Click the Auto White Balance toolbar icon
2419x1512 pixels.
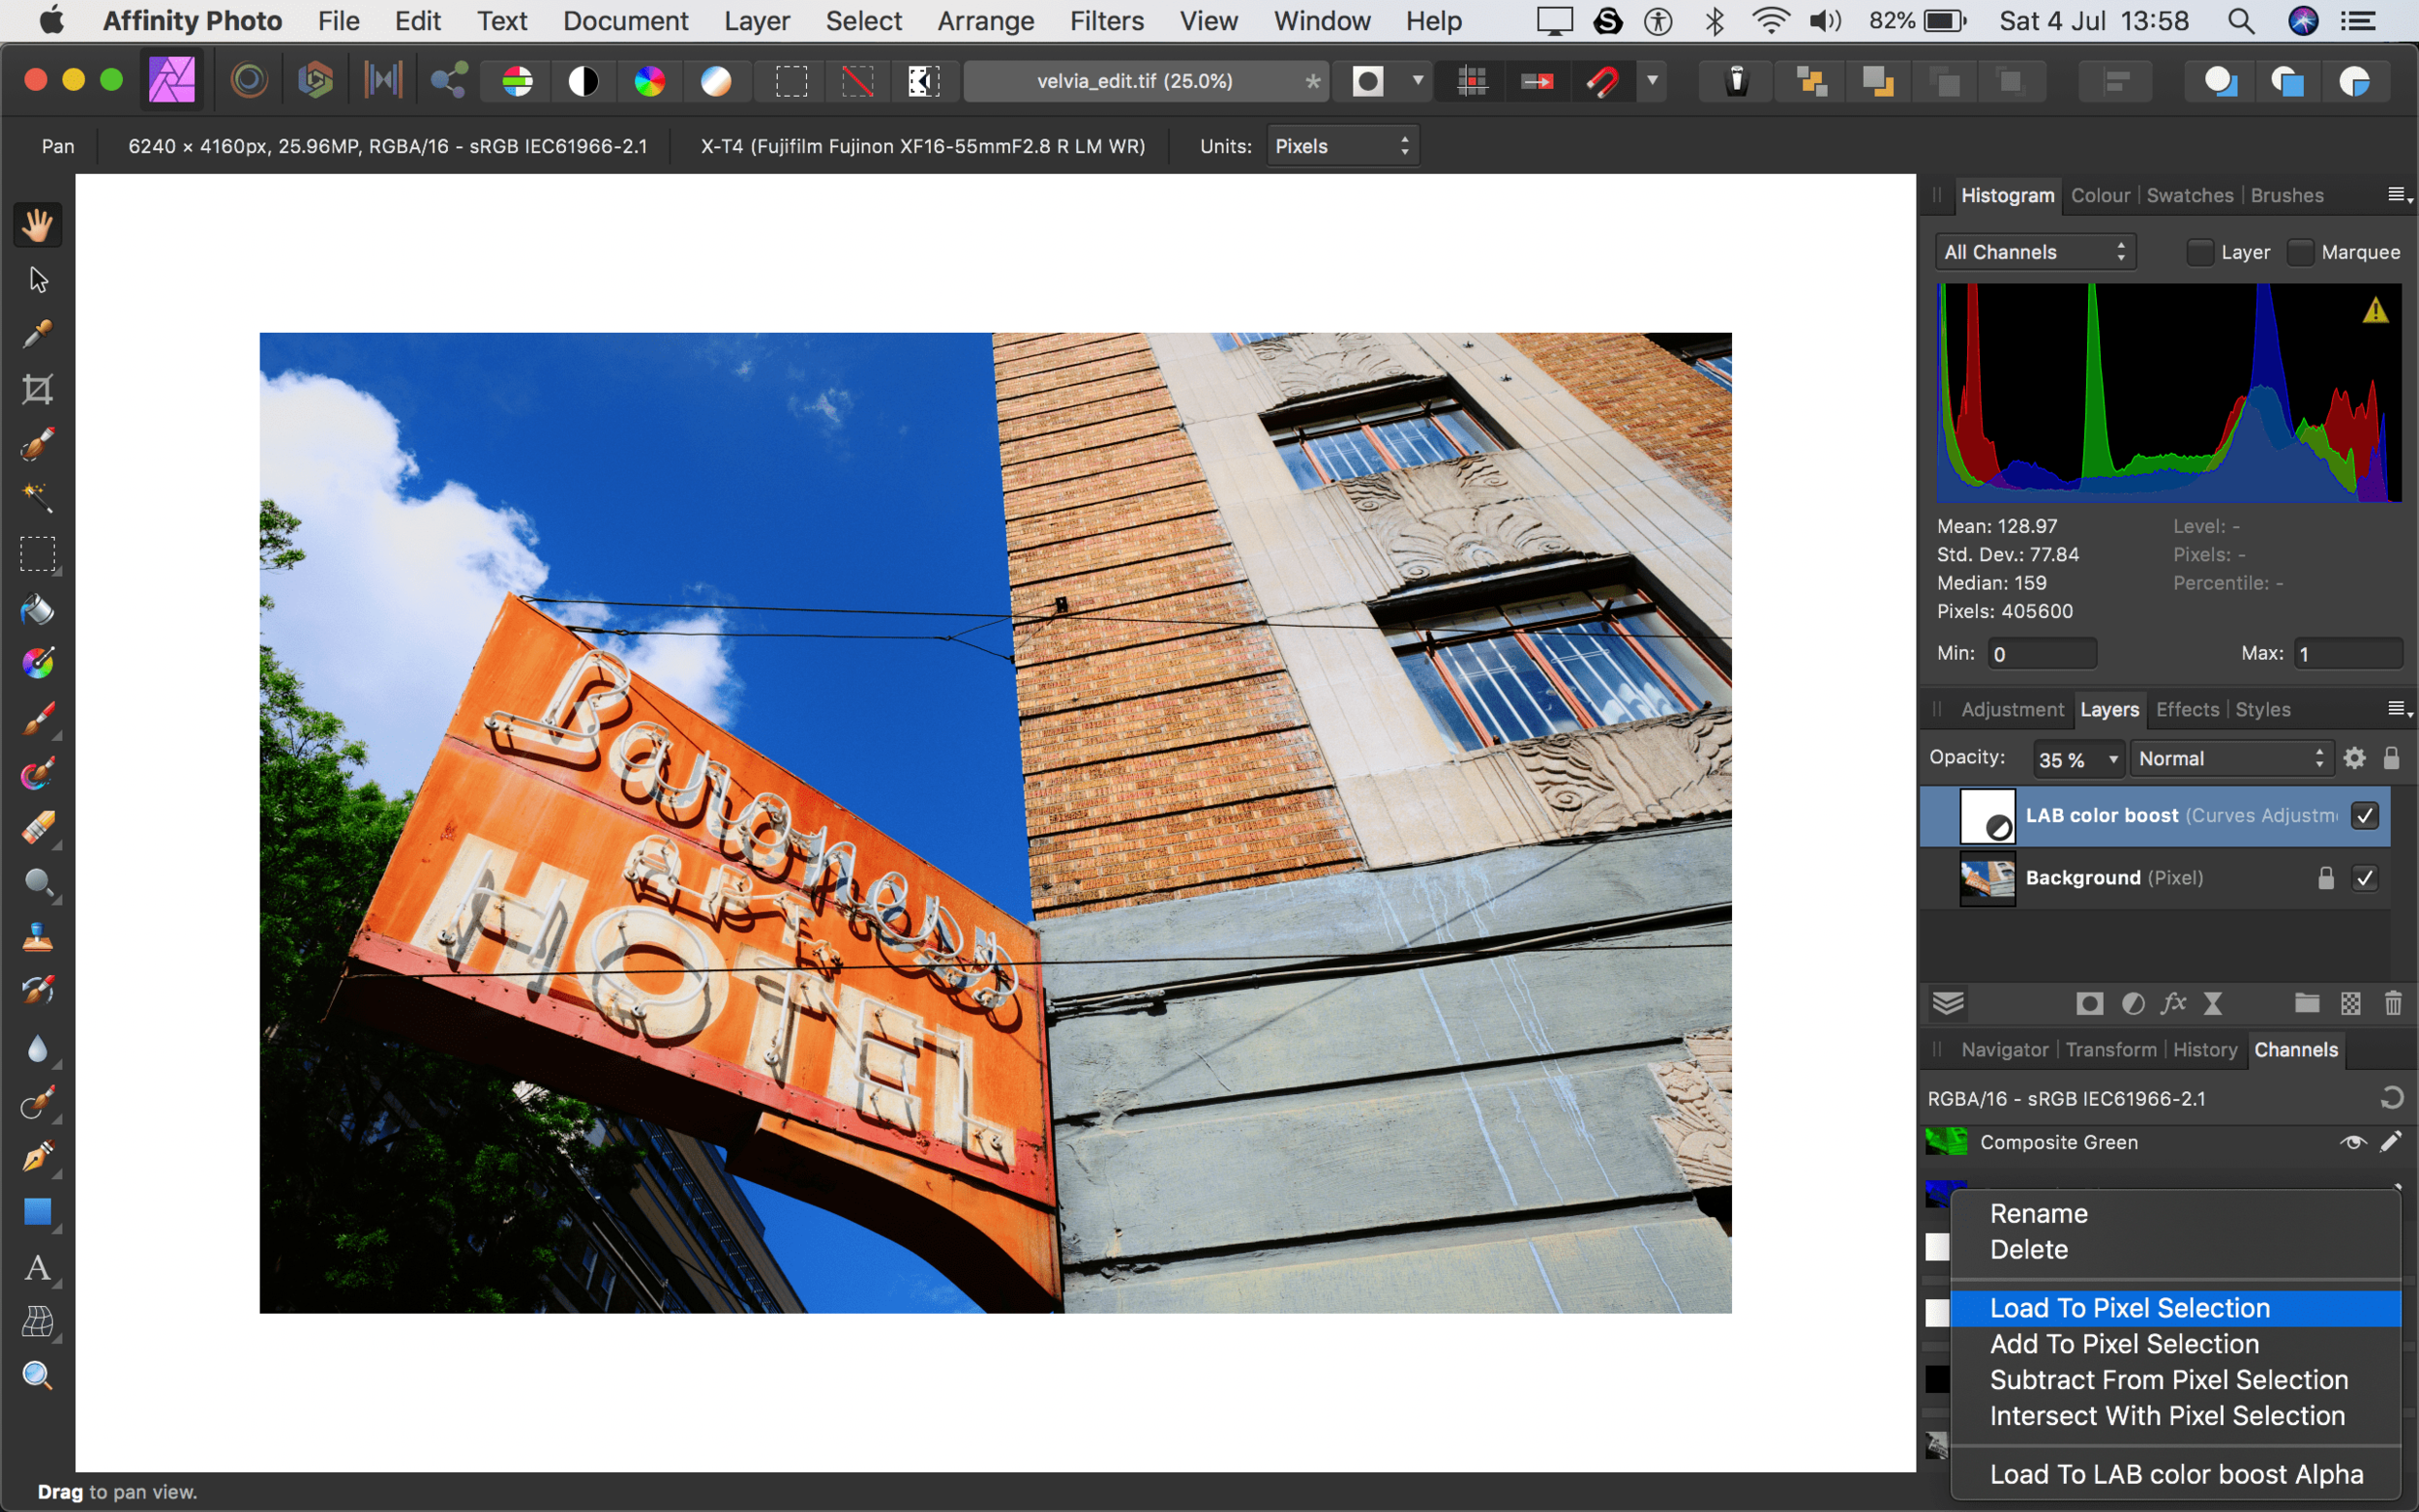716,81
